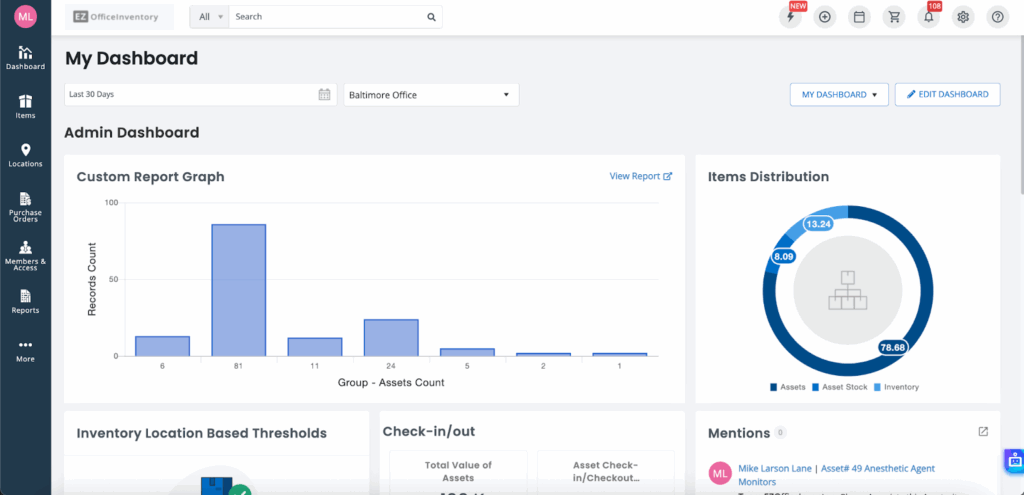Open the notifications bell icon
The image size is (1024, 495).
click(x=928, y=17)
